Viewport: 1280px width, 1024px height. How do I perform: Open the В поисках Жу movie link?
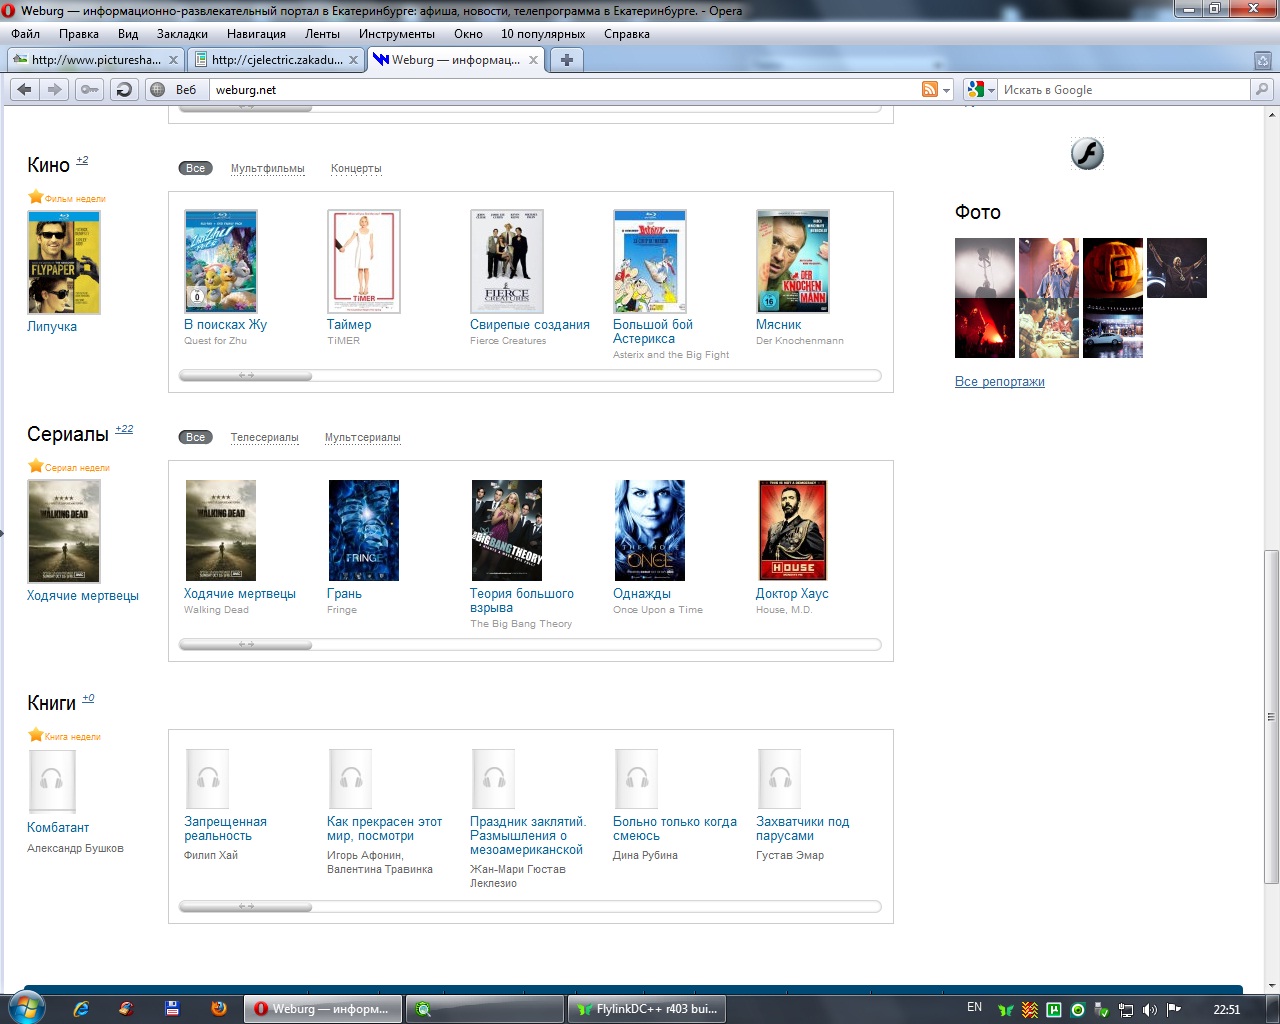[x=225, y=324]
